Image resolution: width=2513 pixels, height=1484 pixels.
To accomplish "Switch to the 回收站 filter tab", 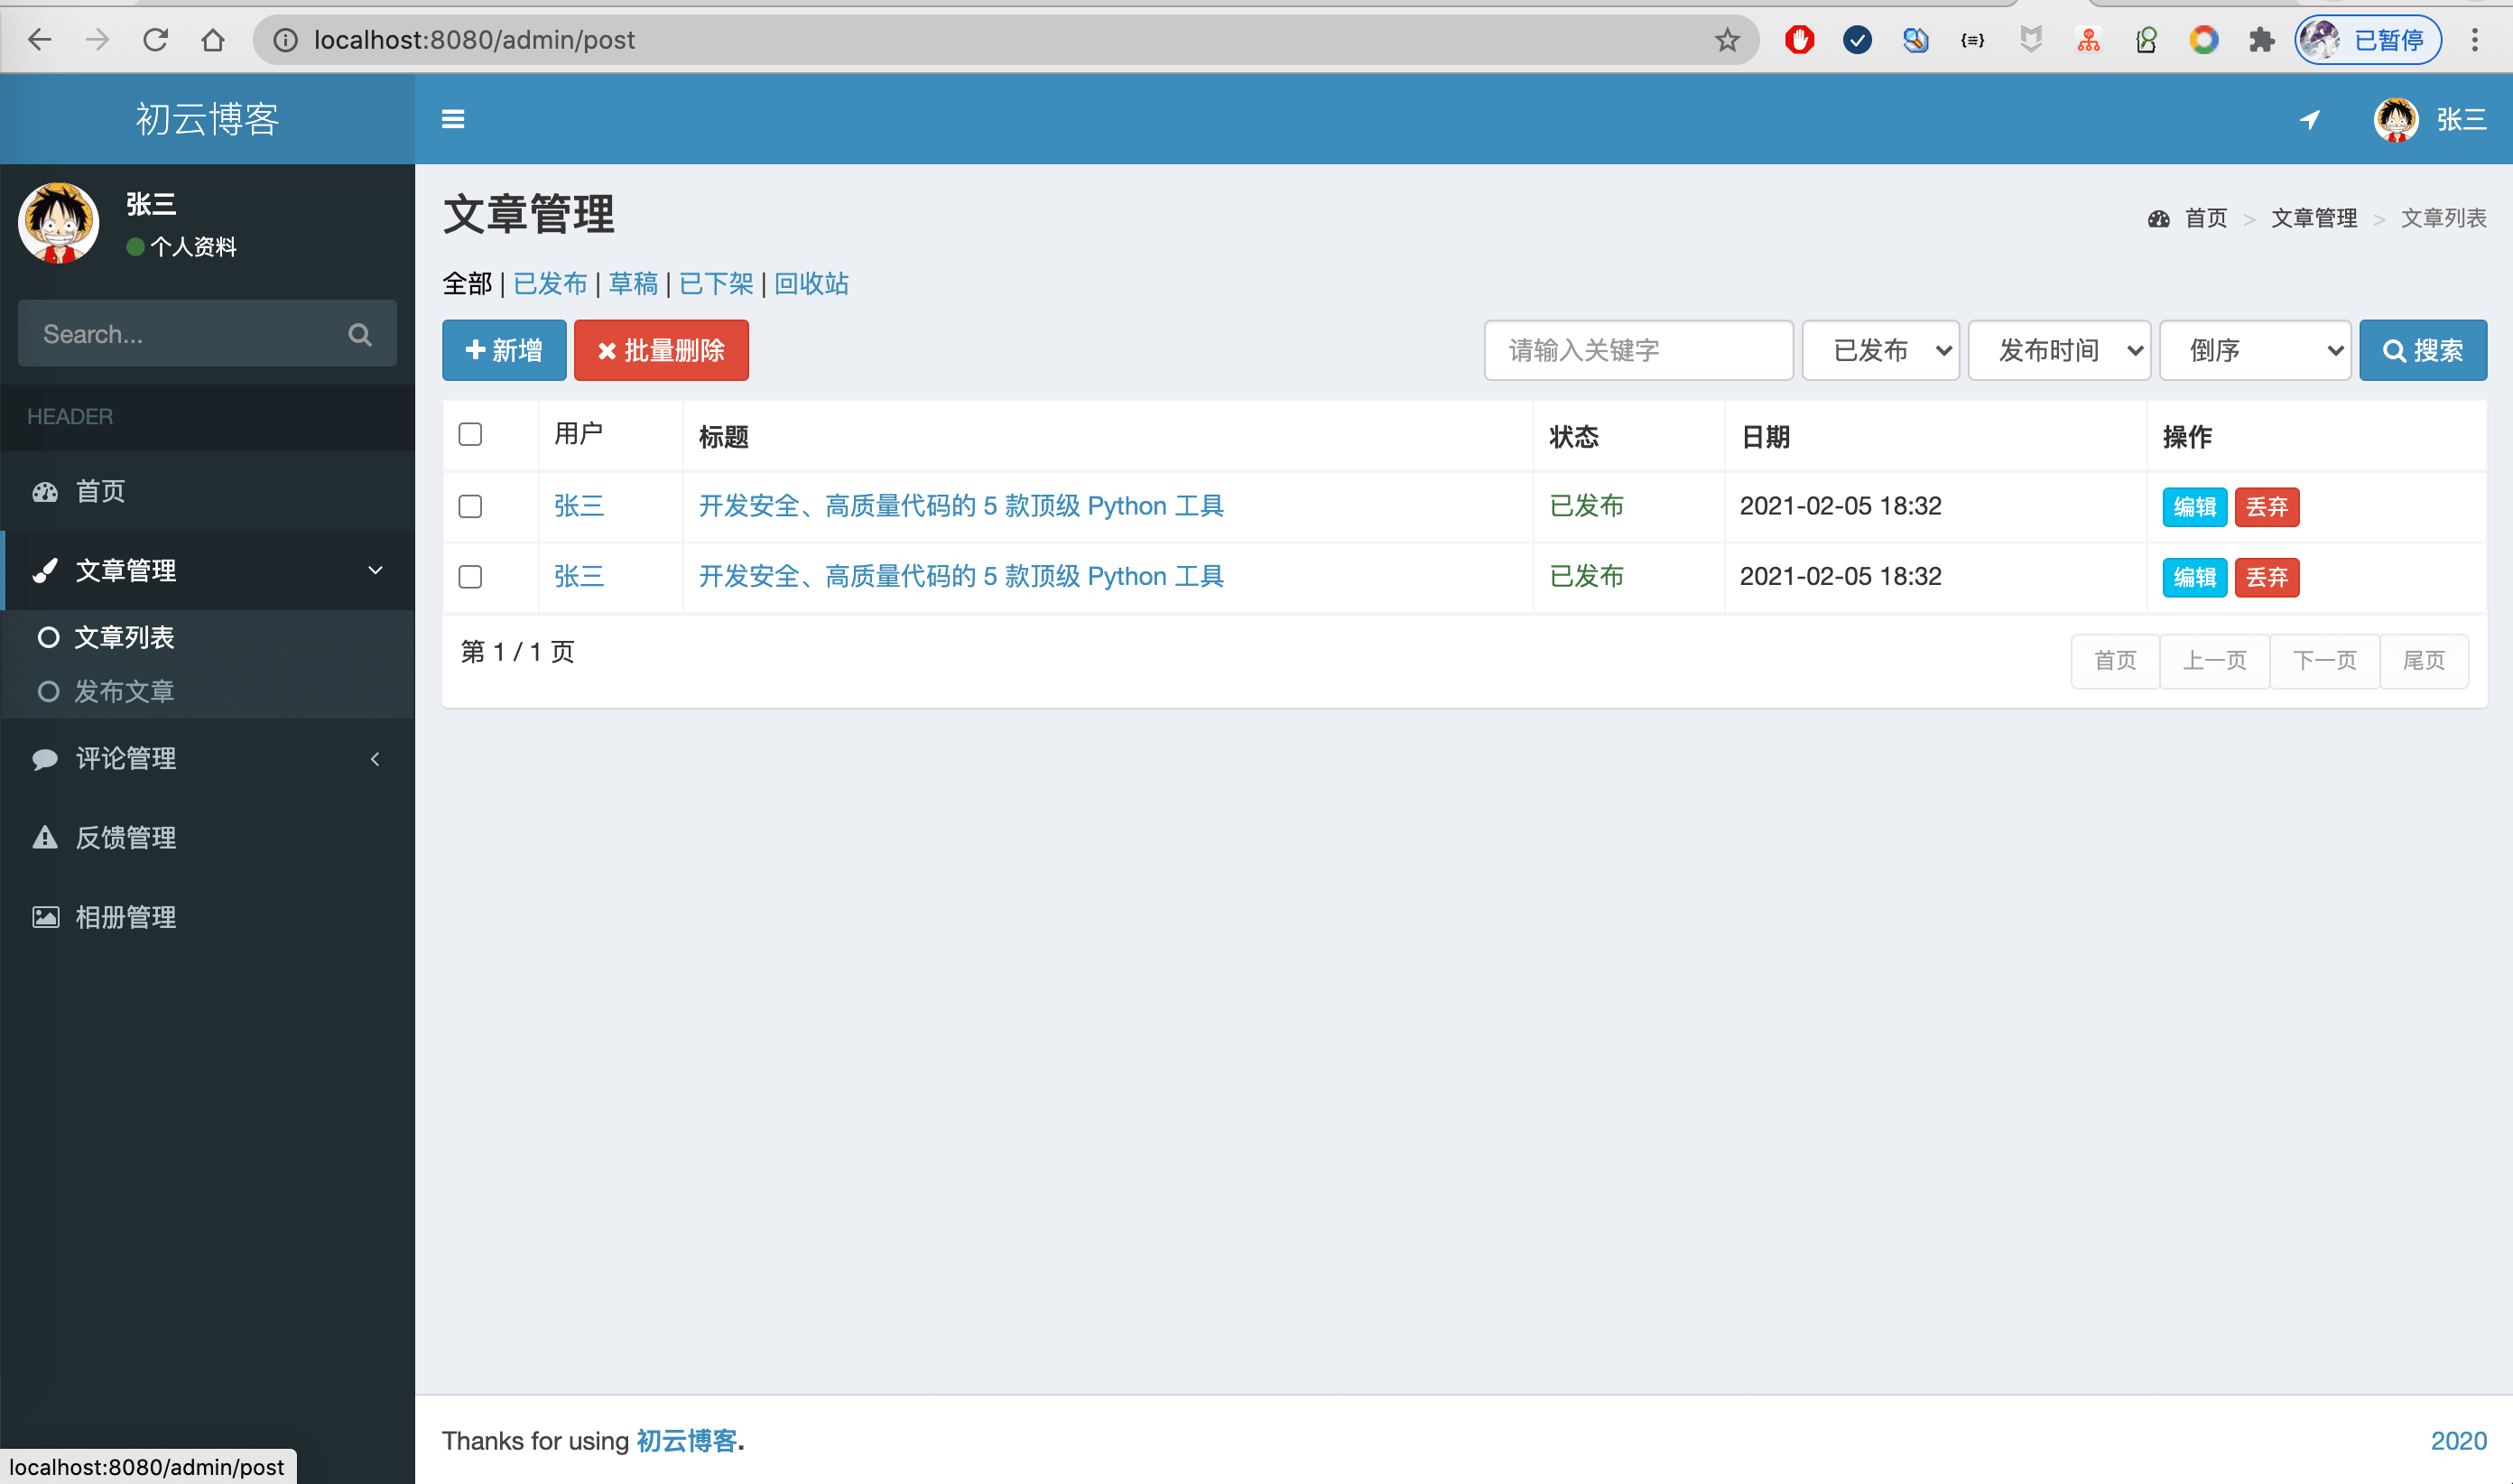I will click(811, 284).
